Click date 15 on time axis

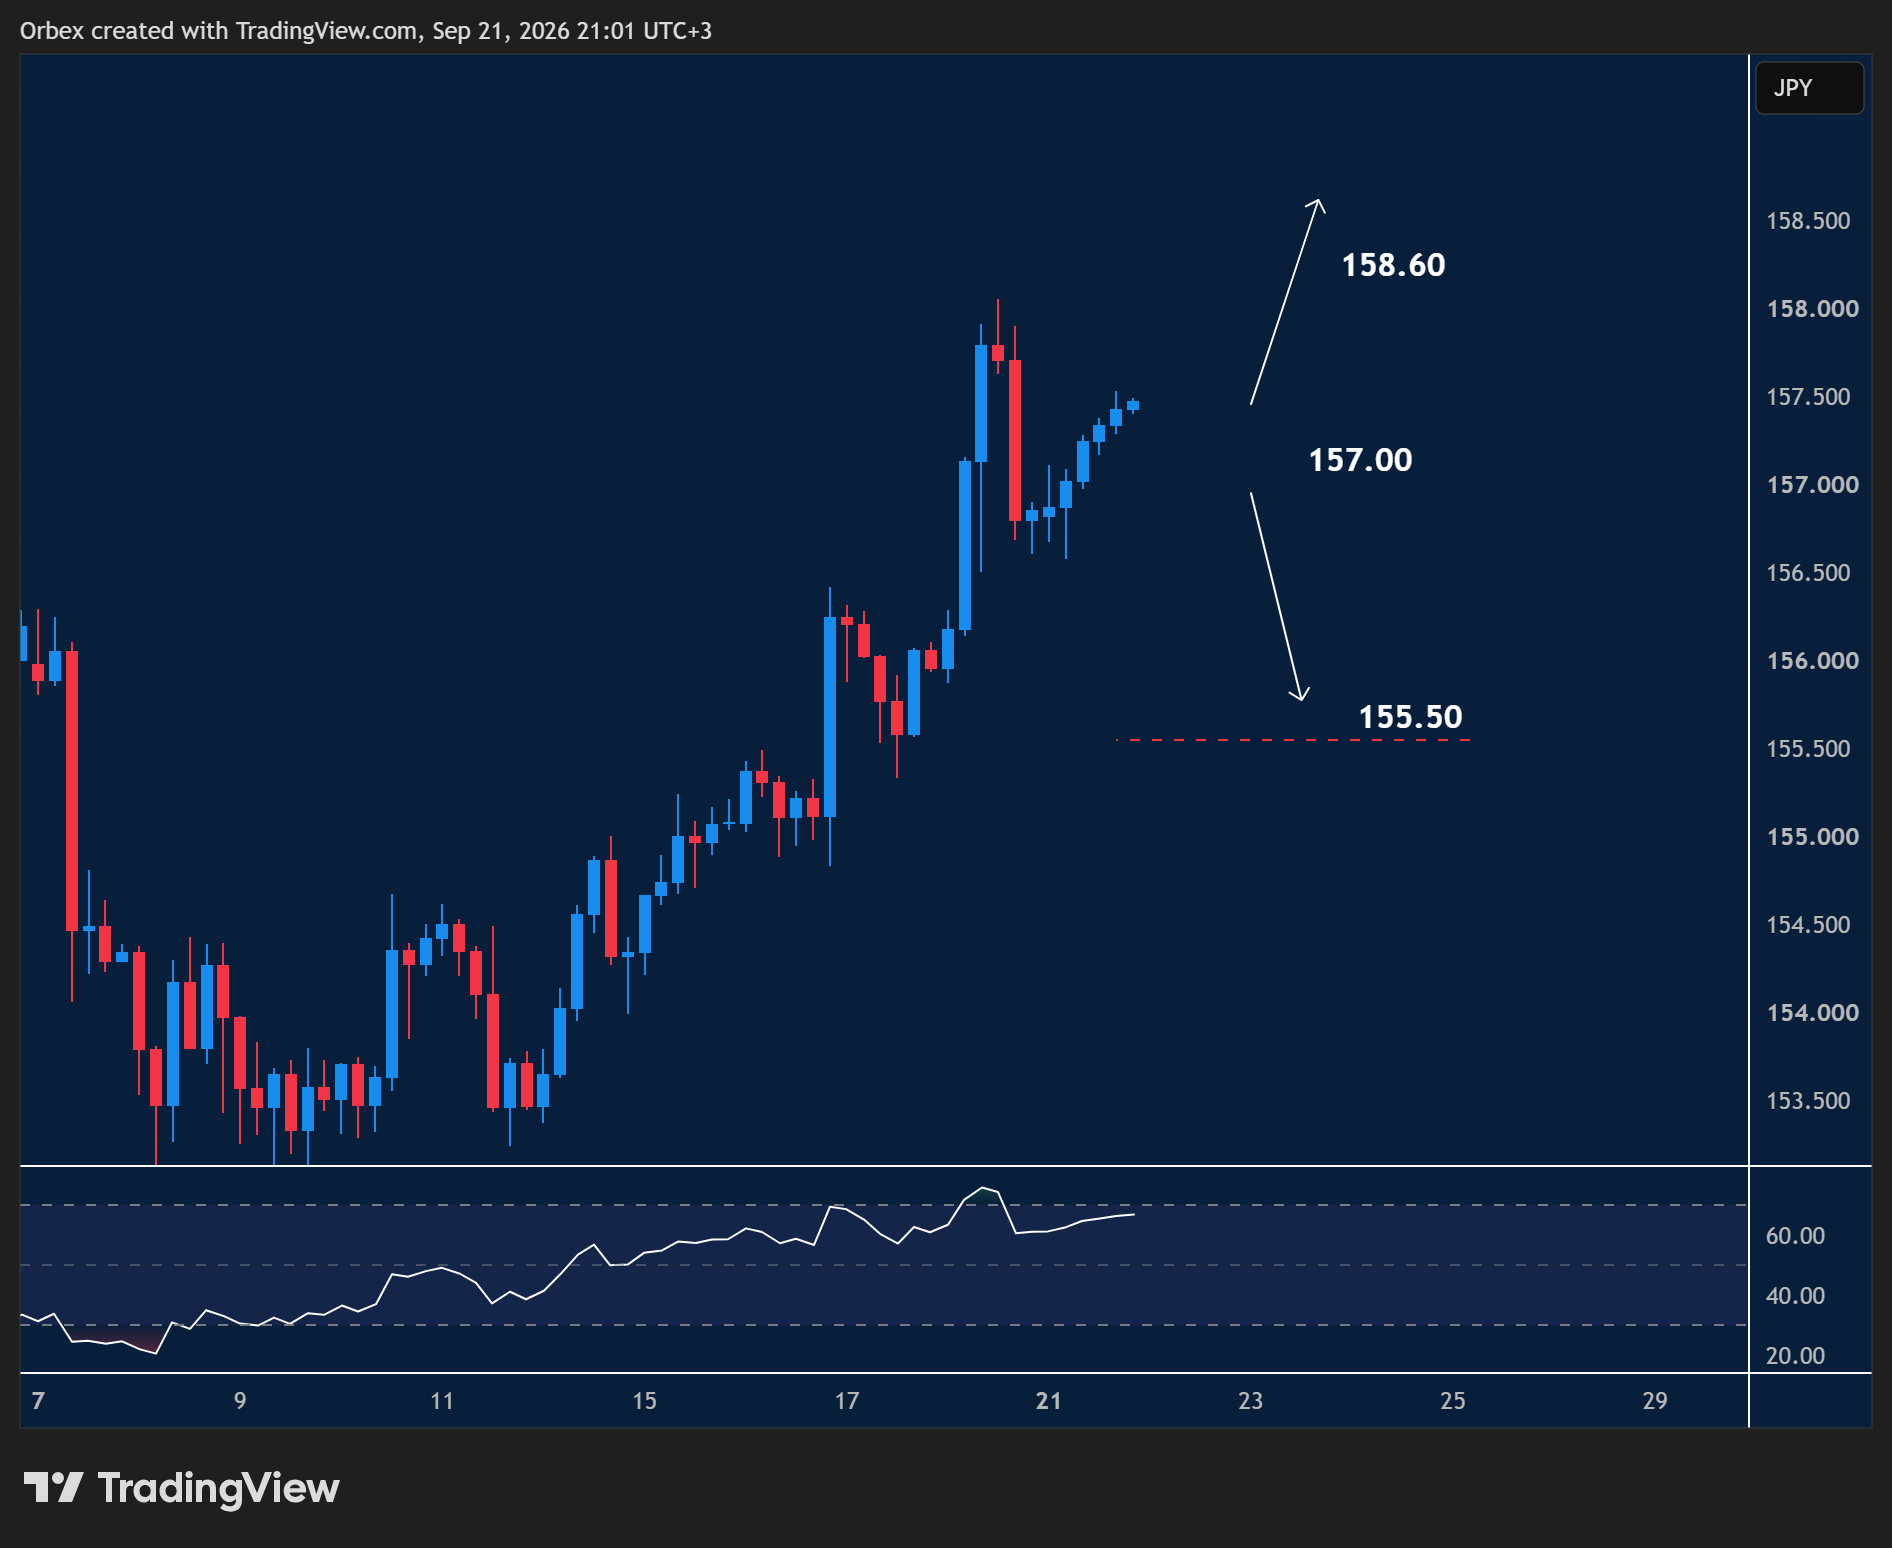pyautogui.click(x=644, y=1401)
